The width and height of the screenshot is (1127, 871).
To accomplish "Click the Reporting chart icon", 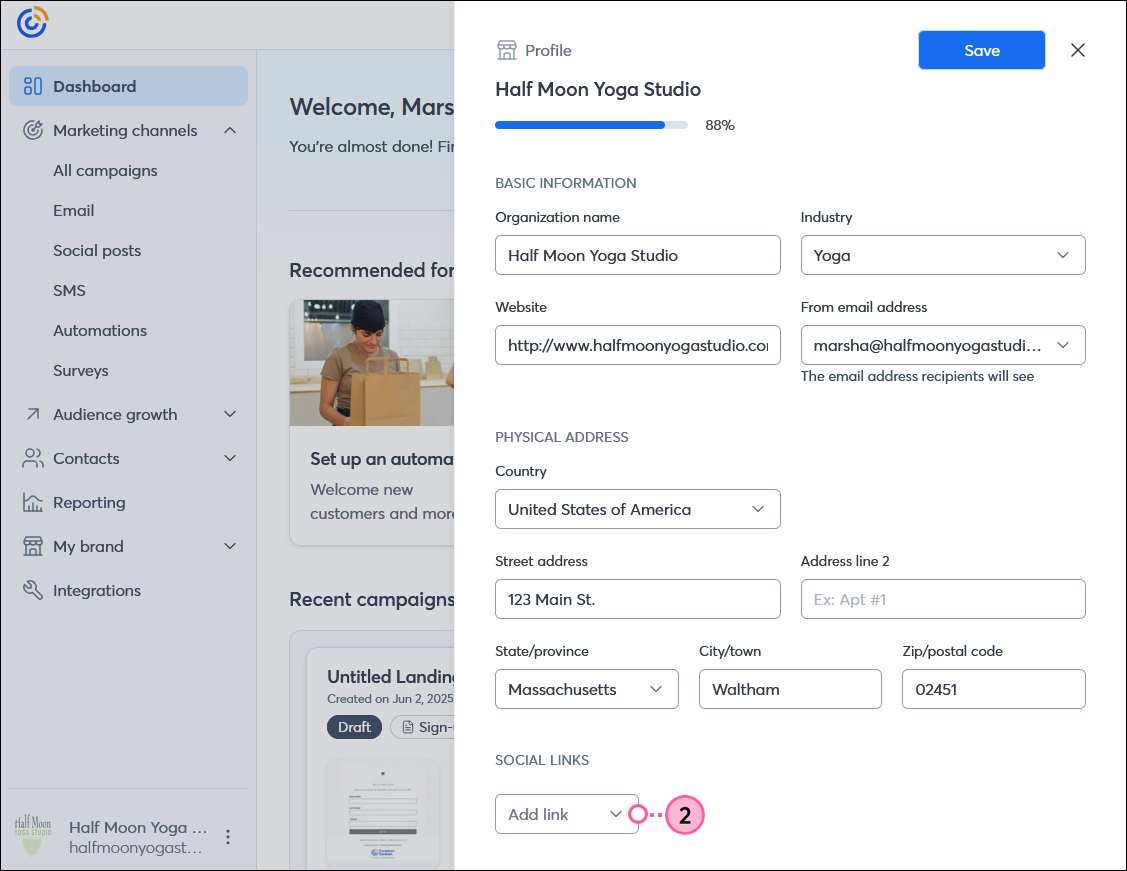I will coord(33,502).
